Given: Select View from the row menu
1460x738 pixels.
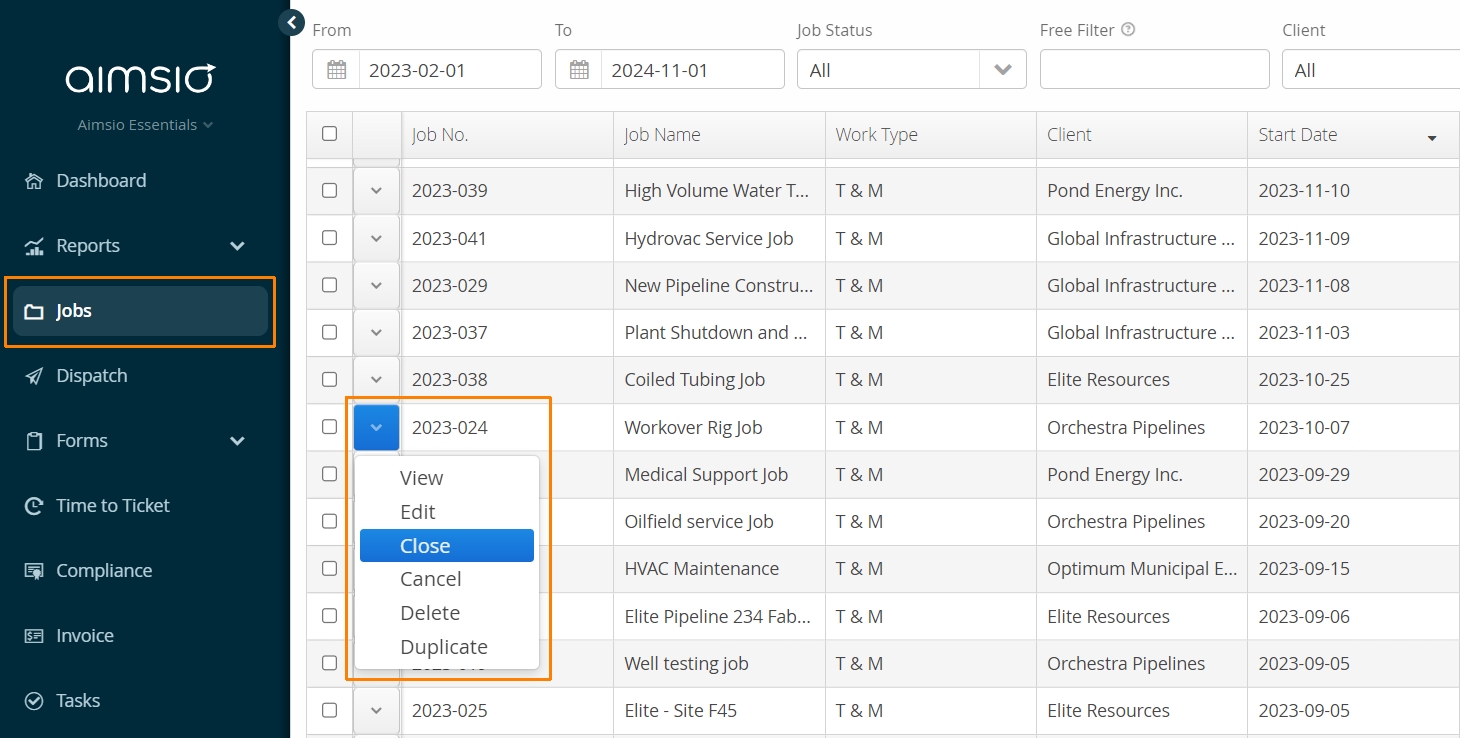Looking at the screenshot, I should pos(447,478).
